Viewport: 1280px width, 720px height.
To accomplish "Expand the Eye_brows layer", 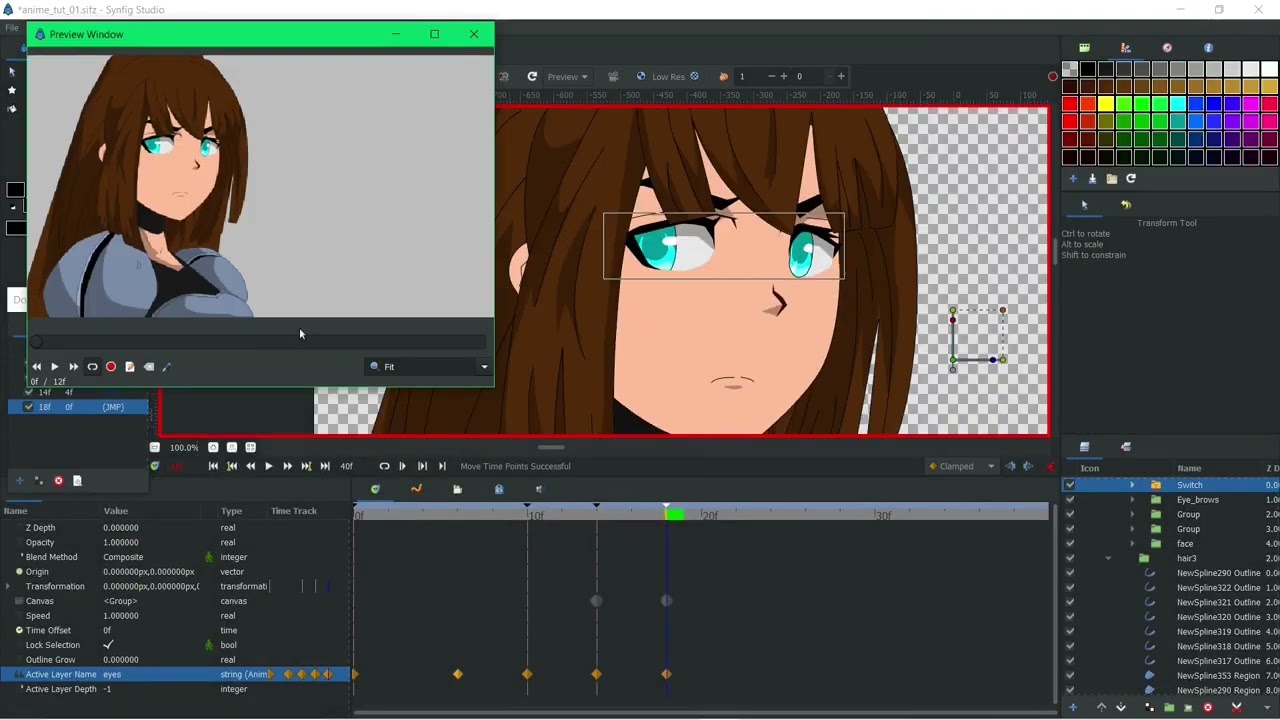I will click(x=1132, y=500).
